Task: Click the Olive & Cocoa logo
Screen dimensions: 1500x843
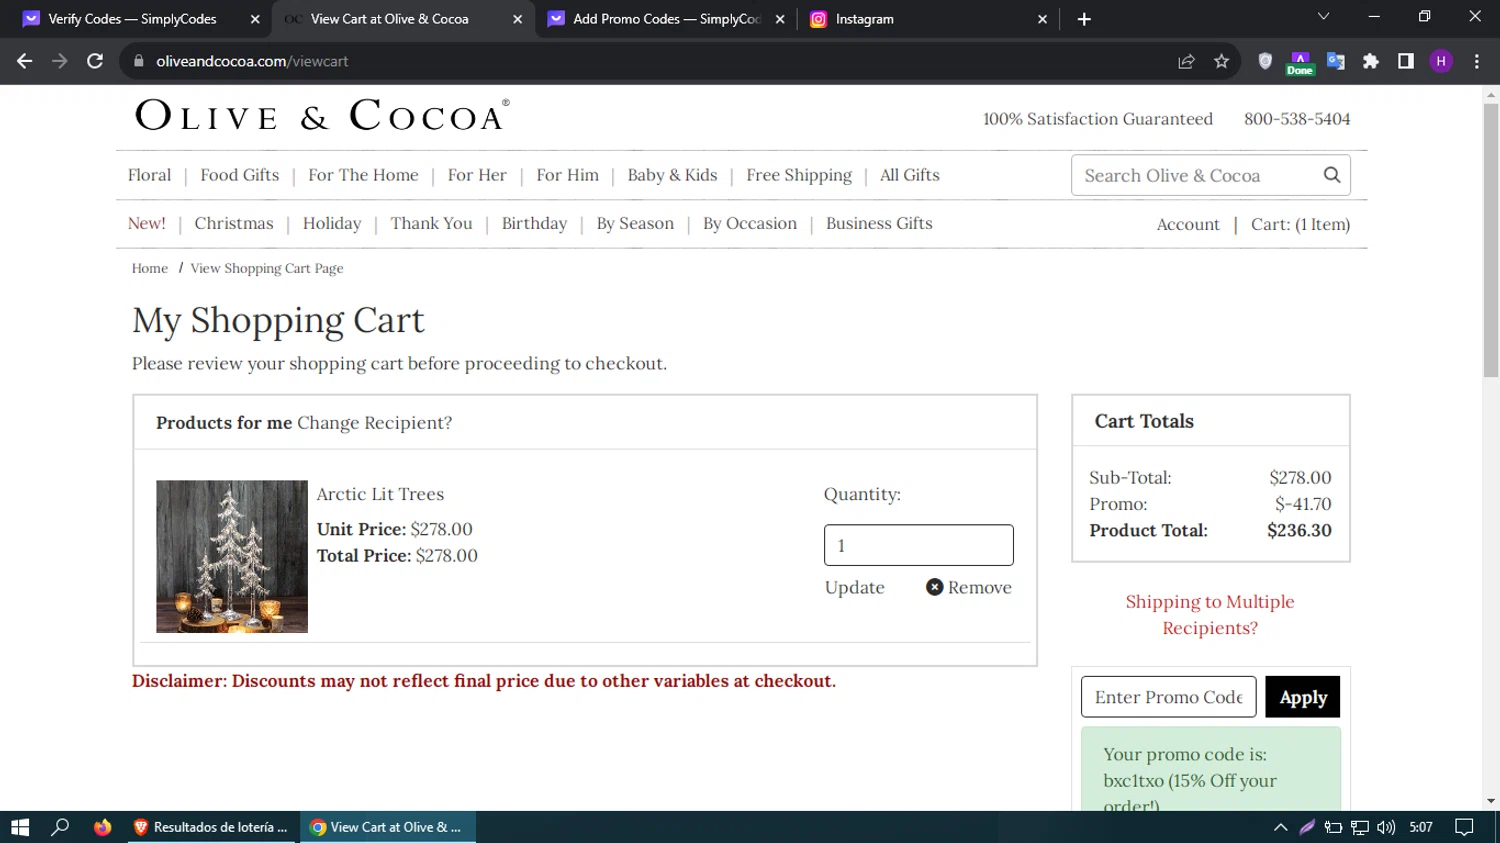Action: click(x=322, y=116)
